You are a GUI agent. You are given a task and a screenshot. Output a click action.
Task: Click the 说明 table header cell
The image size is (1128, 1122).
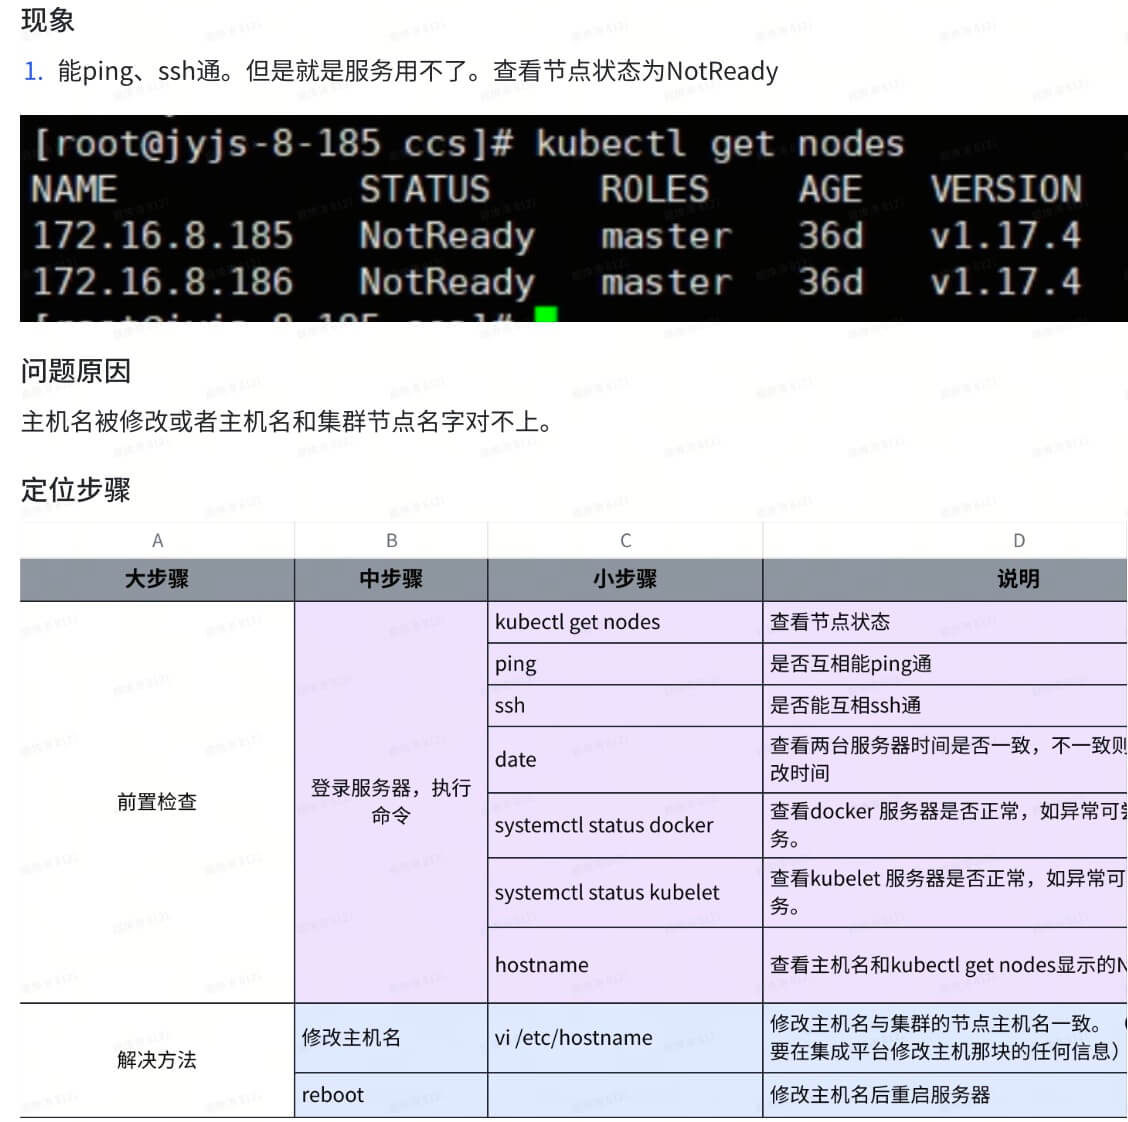point(1018,579)
